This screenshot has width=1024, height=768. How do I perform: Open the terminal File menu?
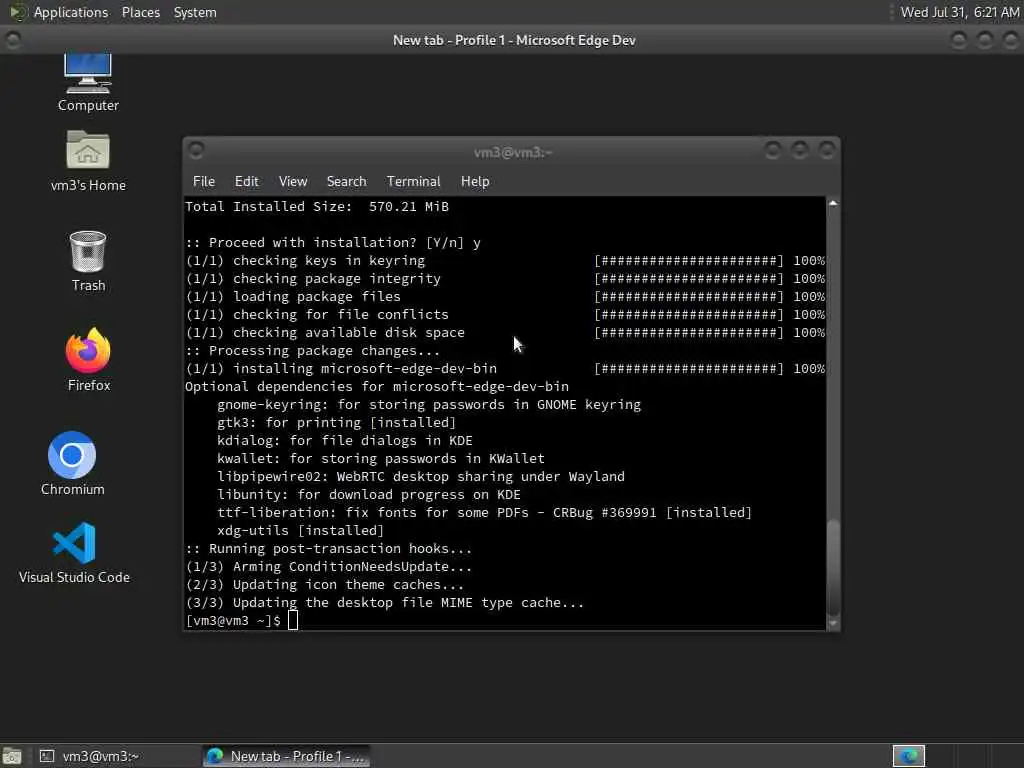pyautogui.click(x=204, y=182)
